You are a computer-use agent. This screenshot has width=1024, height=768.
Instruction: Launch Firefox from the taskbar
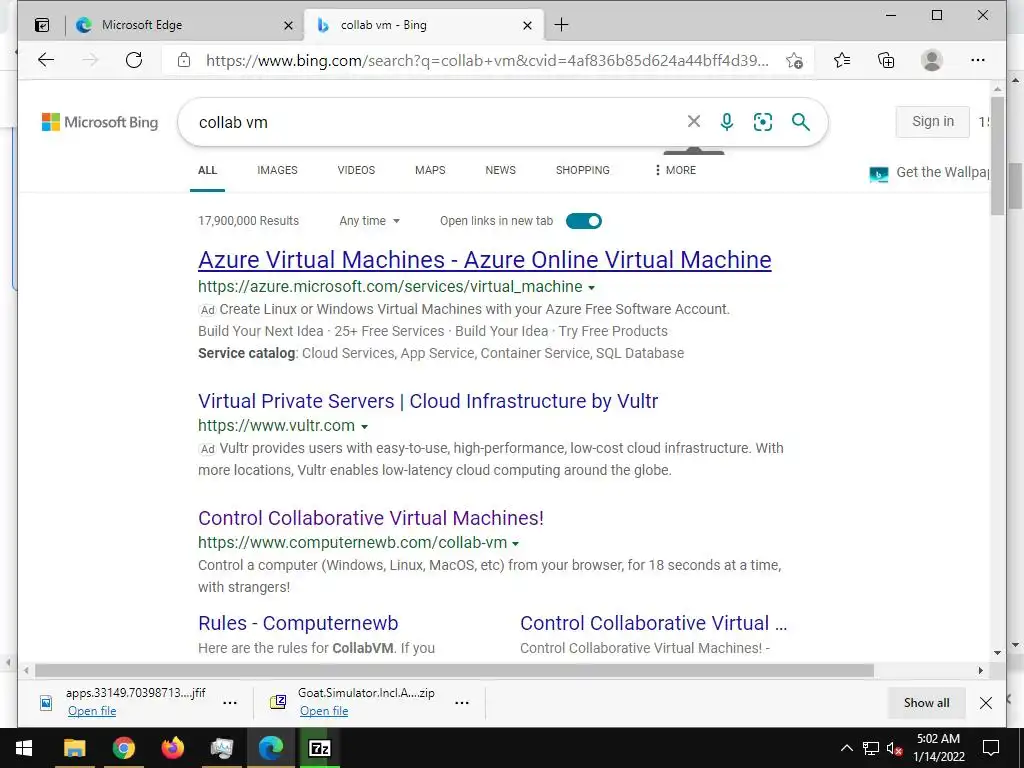pos(172,748)
